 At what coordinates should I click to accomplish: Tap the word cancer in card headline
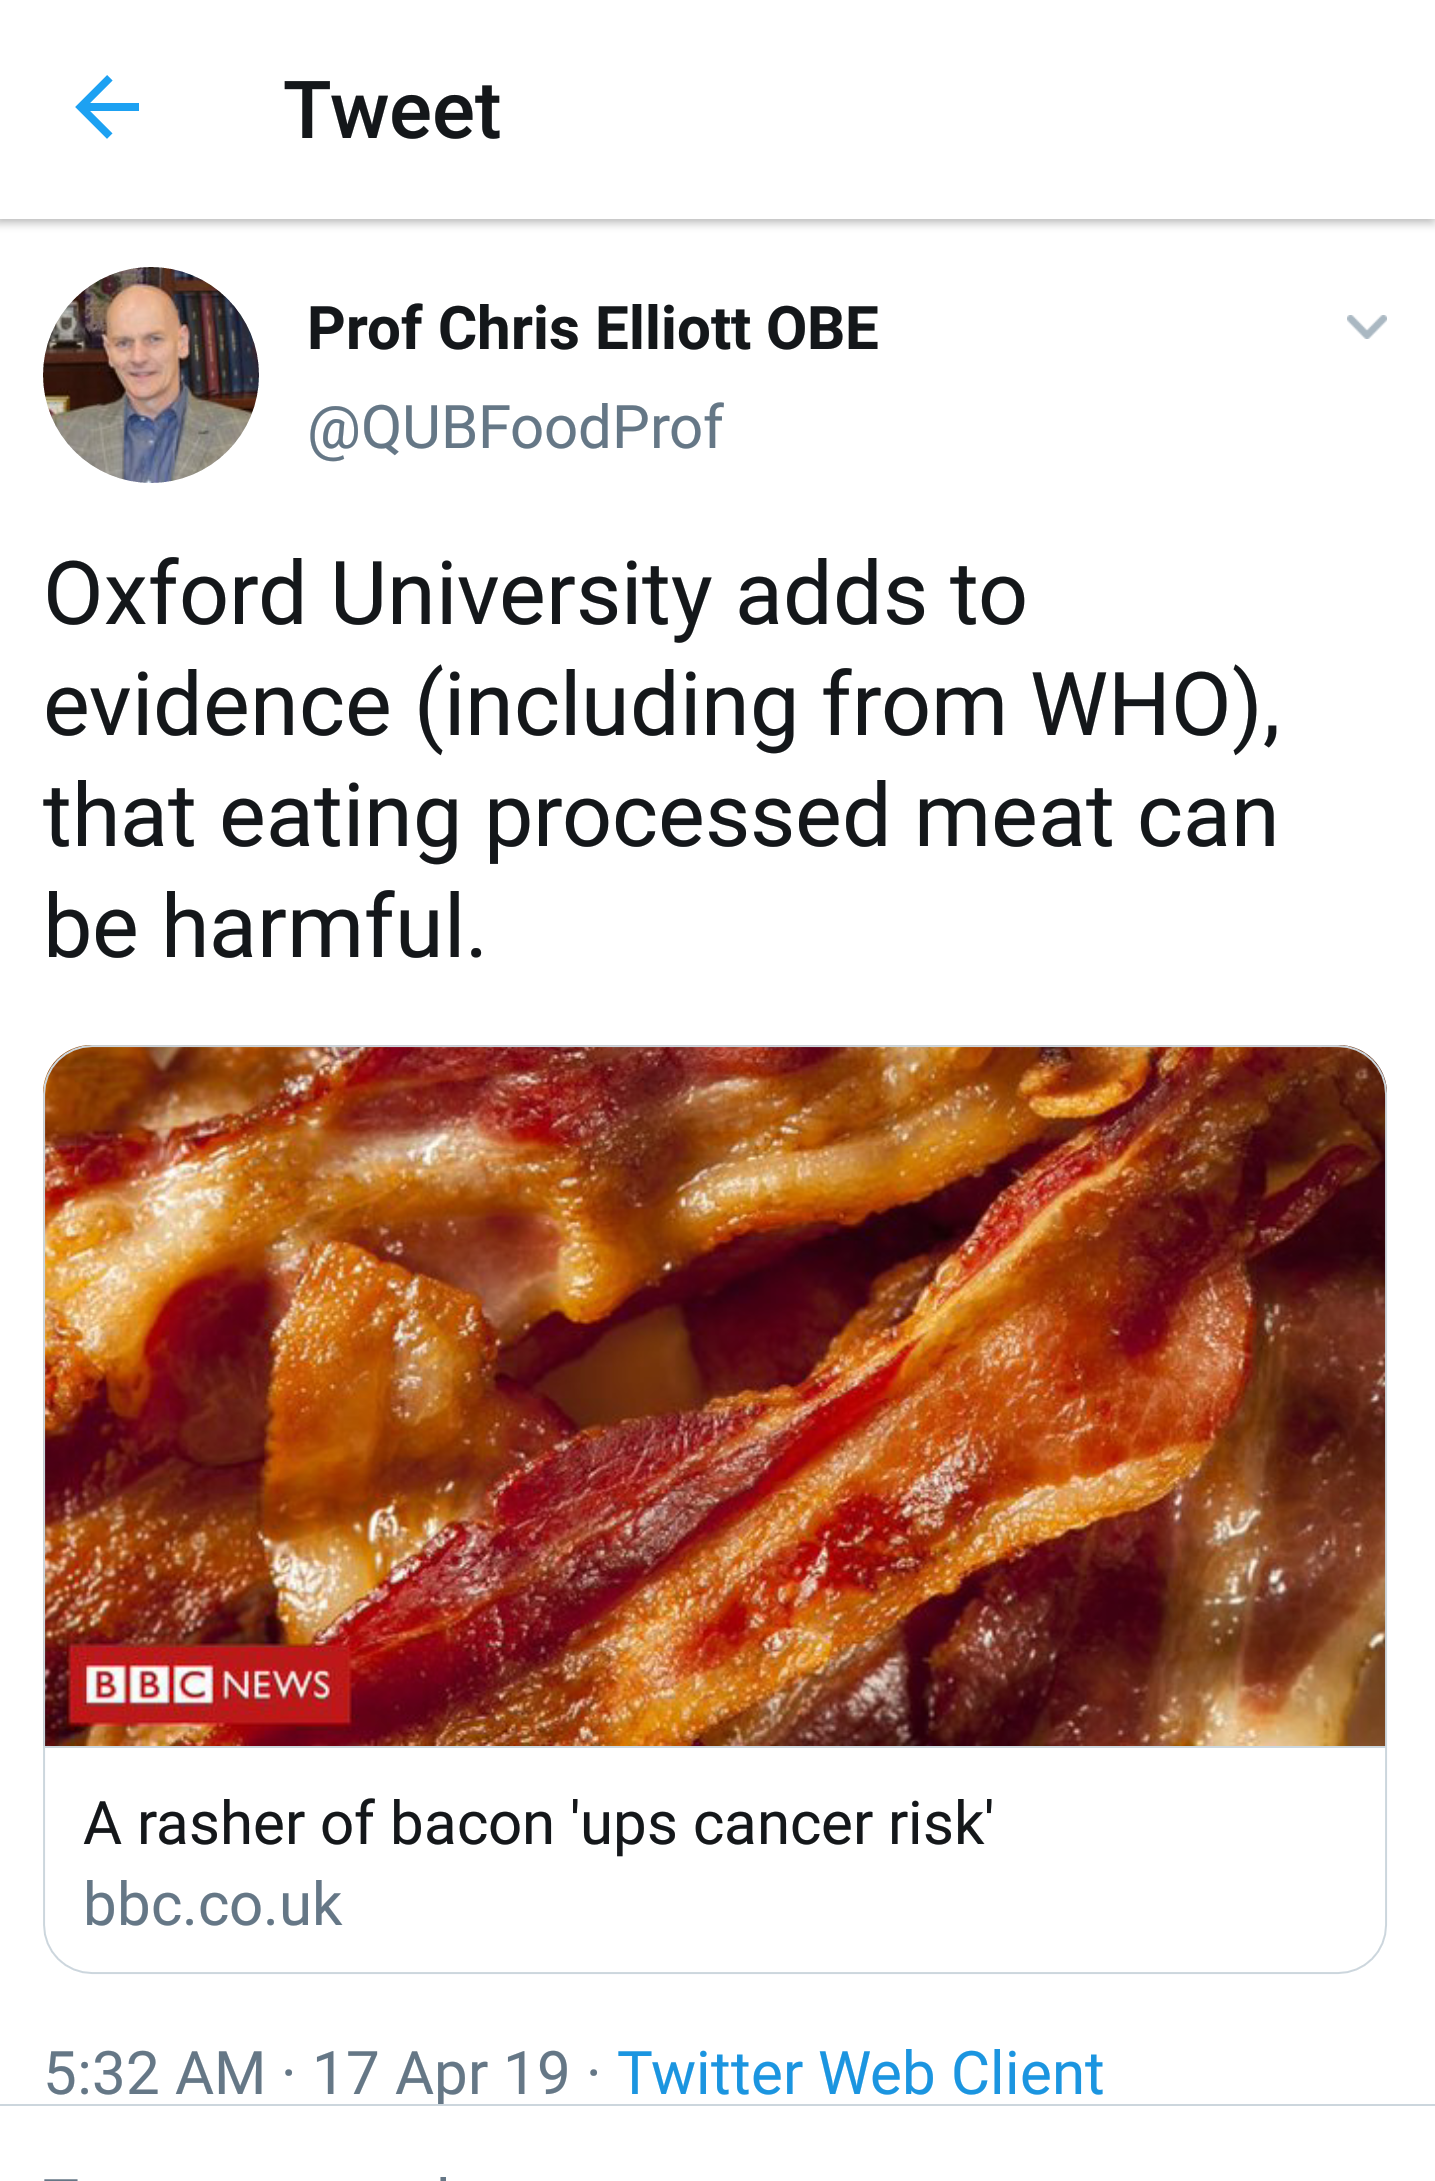[785, 1825]
